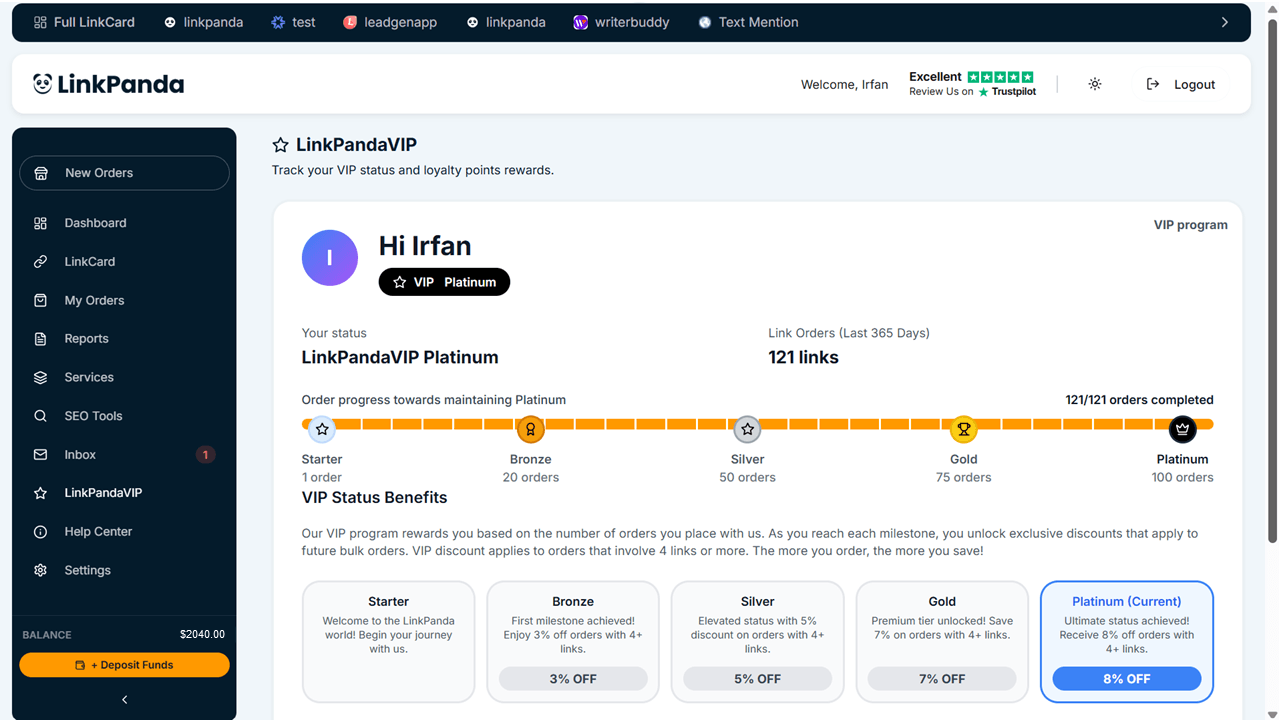This screenshot has width=1280, height=720.
Task: Click the Dashboard grid icon in sidebar
Action: point(40,223)
